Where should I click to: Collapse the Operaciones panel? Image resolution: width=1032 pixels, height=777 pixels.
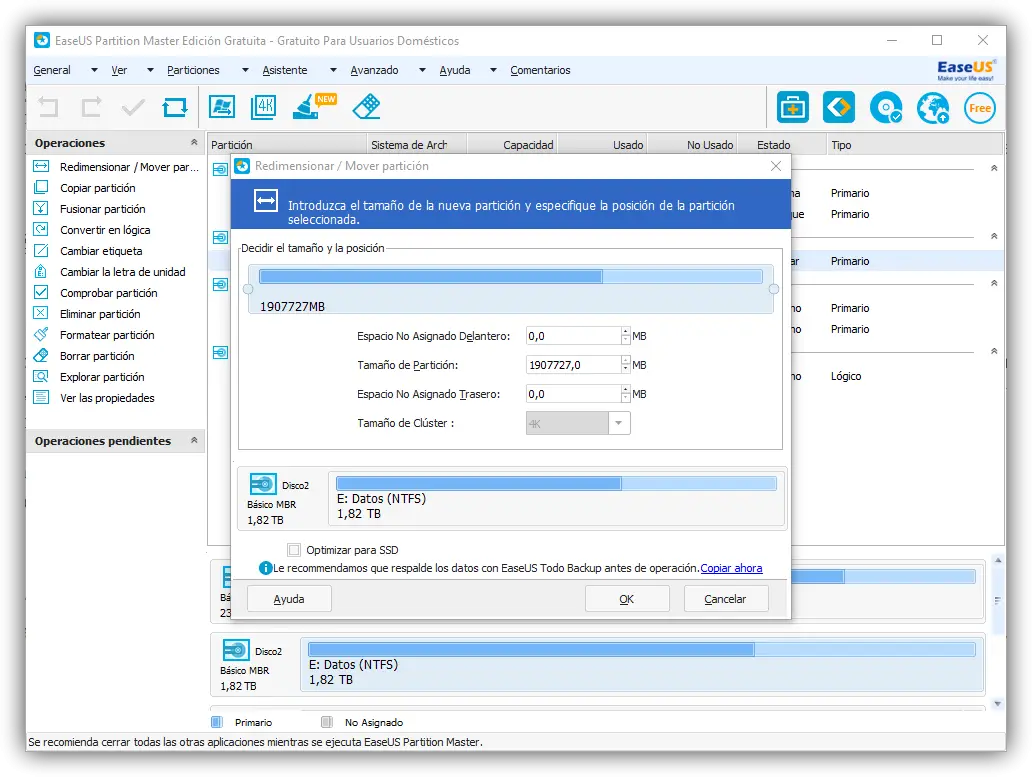(194, 143)
